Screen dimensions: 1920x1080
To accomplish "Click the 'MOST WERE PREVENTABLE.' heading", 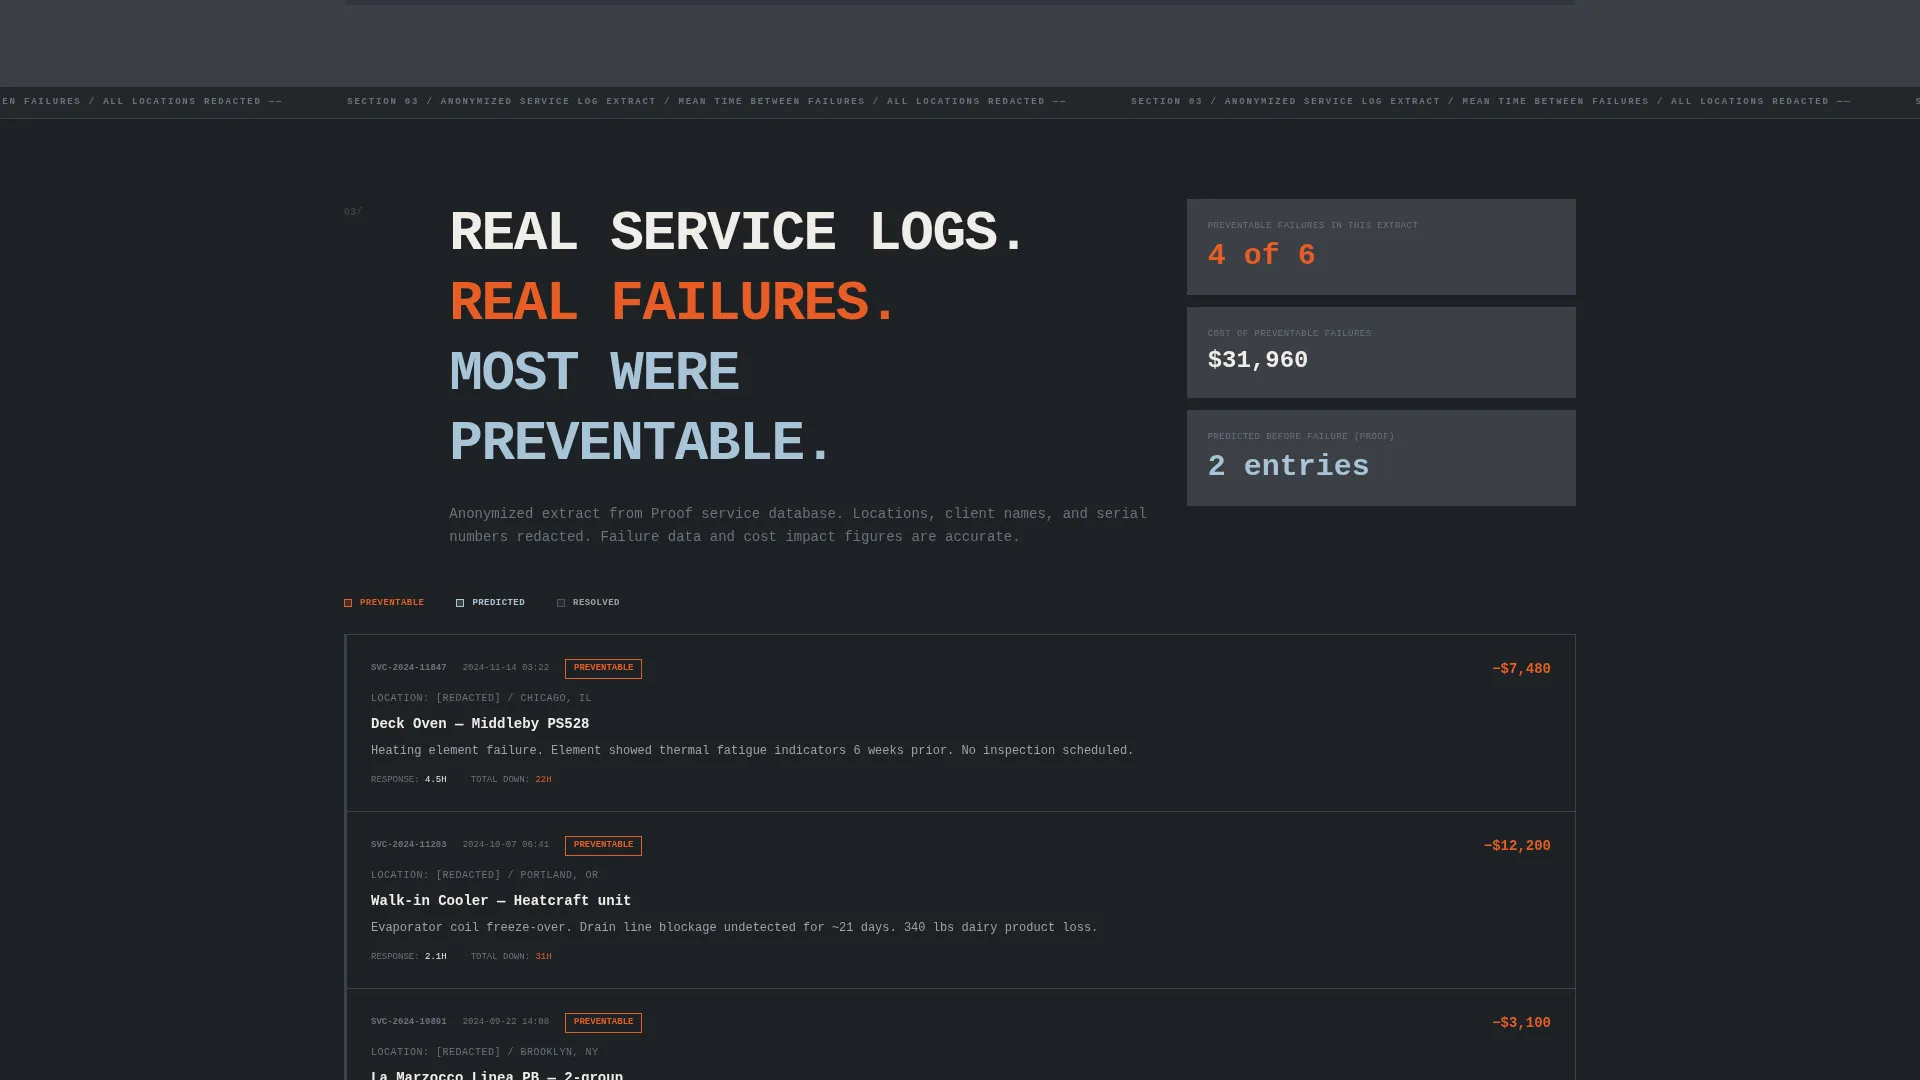I will (x=641, y=408).
